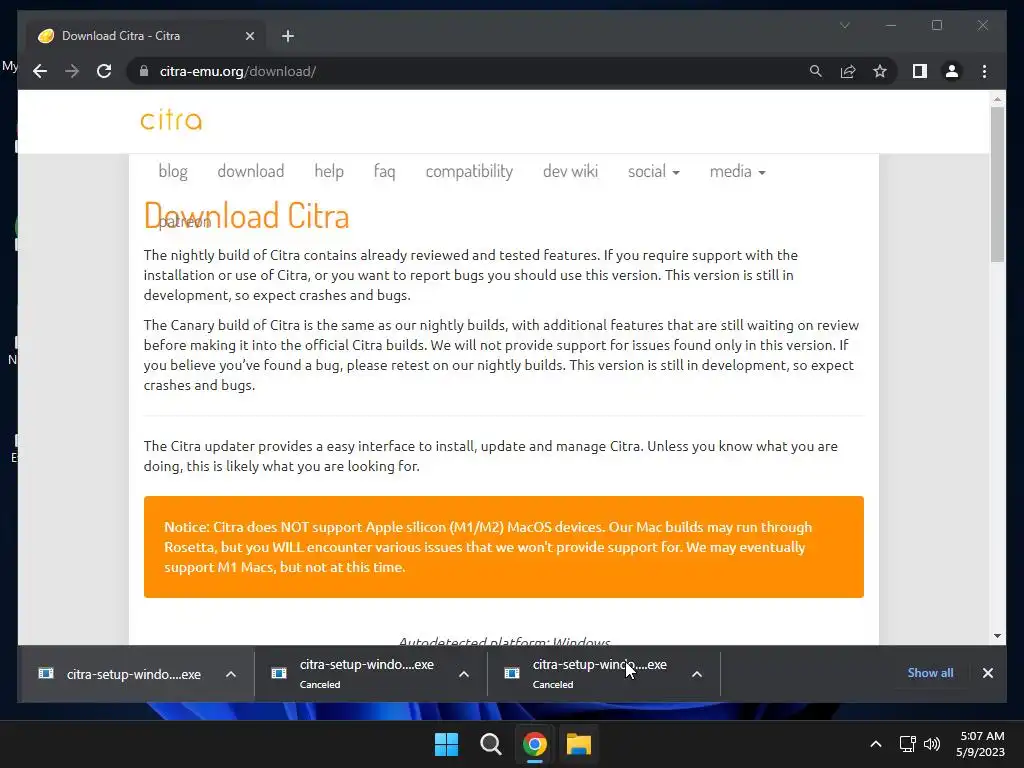1024x768 pixels.
Task: Open Chrome side panel
Action: coord(920,71)
